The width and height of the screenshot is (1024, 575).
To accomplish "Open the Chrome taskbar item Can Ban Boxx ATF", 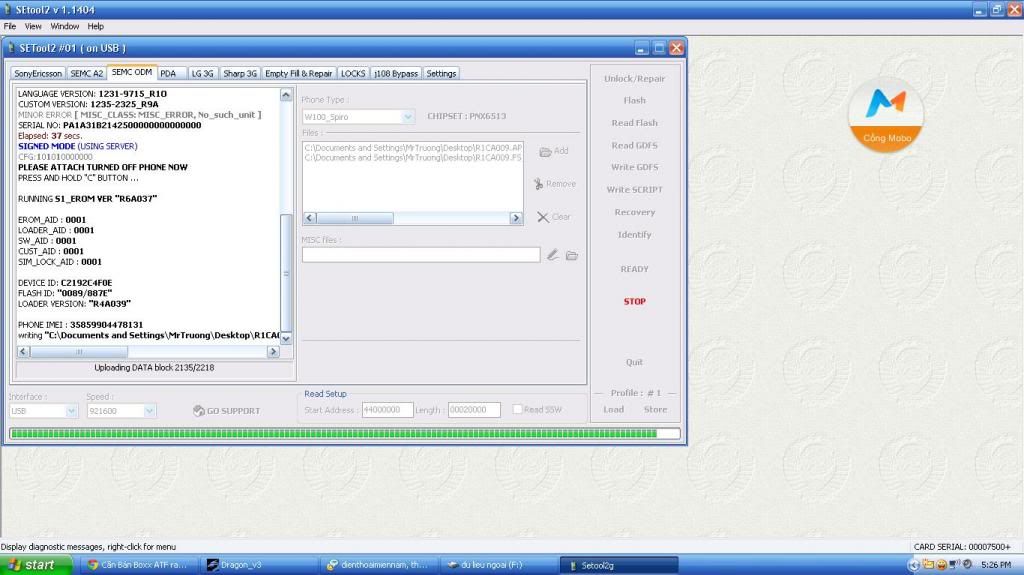I will tap(139, 565).
